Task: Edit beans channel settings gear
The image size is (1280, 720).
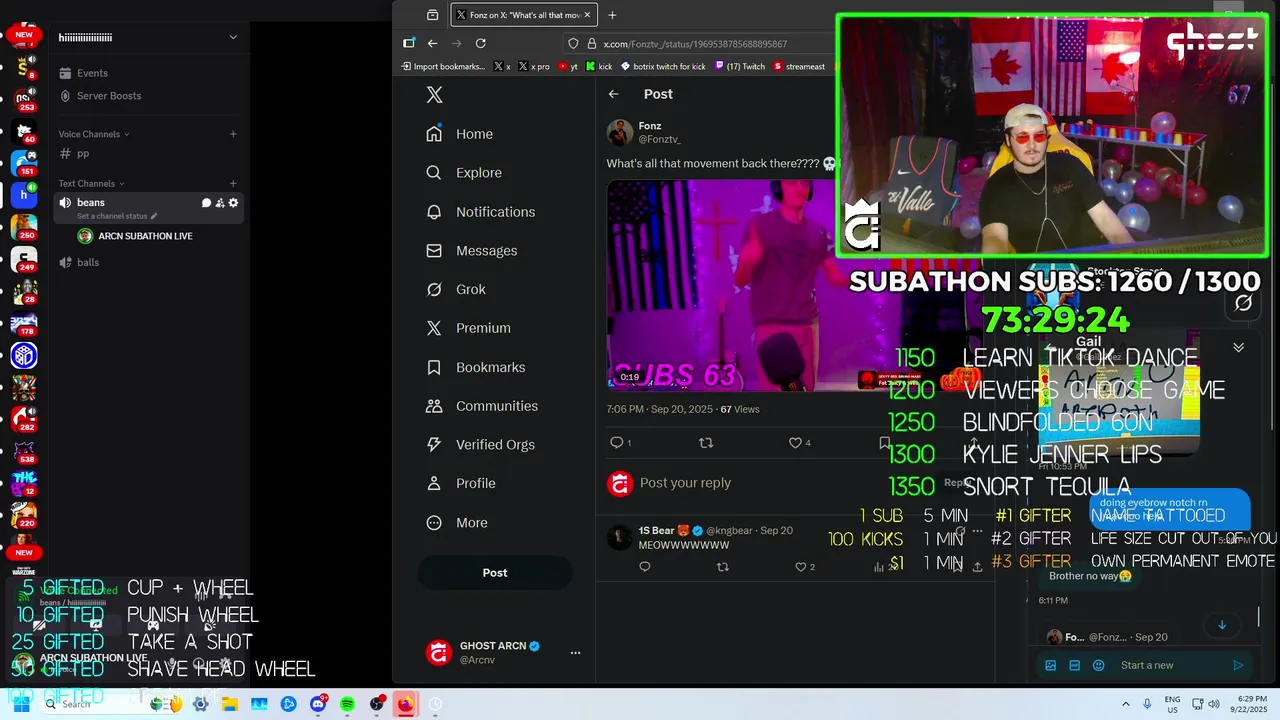Action: pyautogui.click(x=234, y=203)
